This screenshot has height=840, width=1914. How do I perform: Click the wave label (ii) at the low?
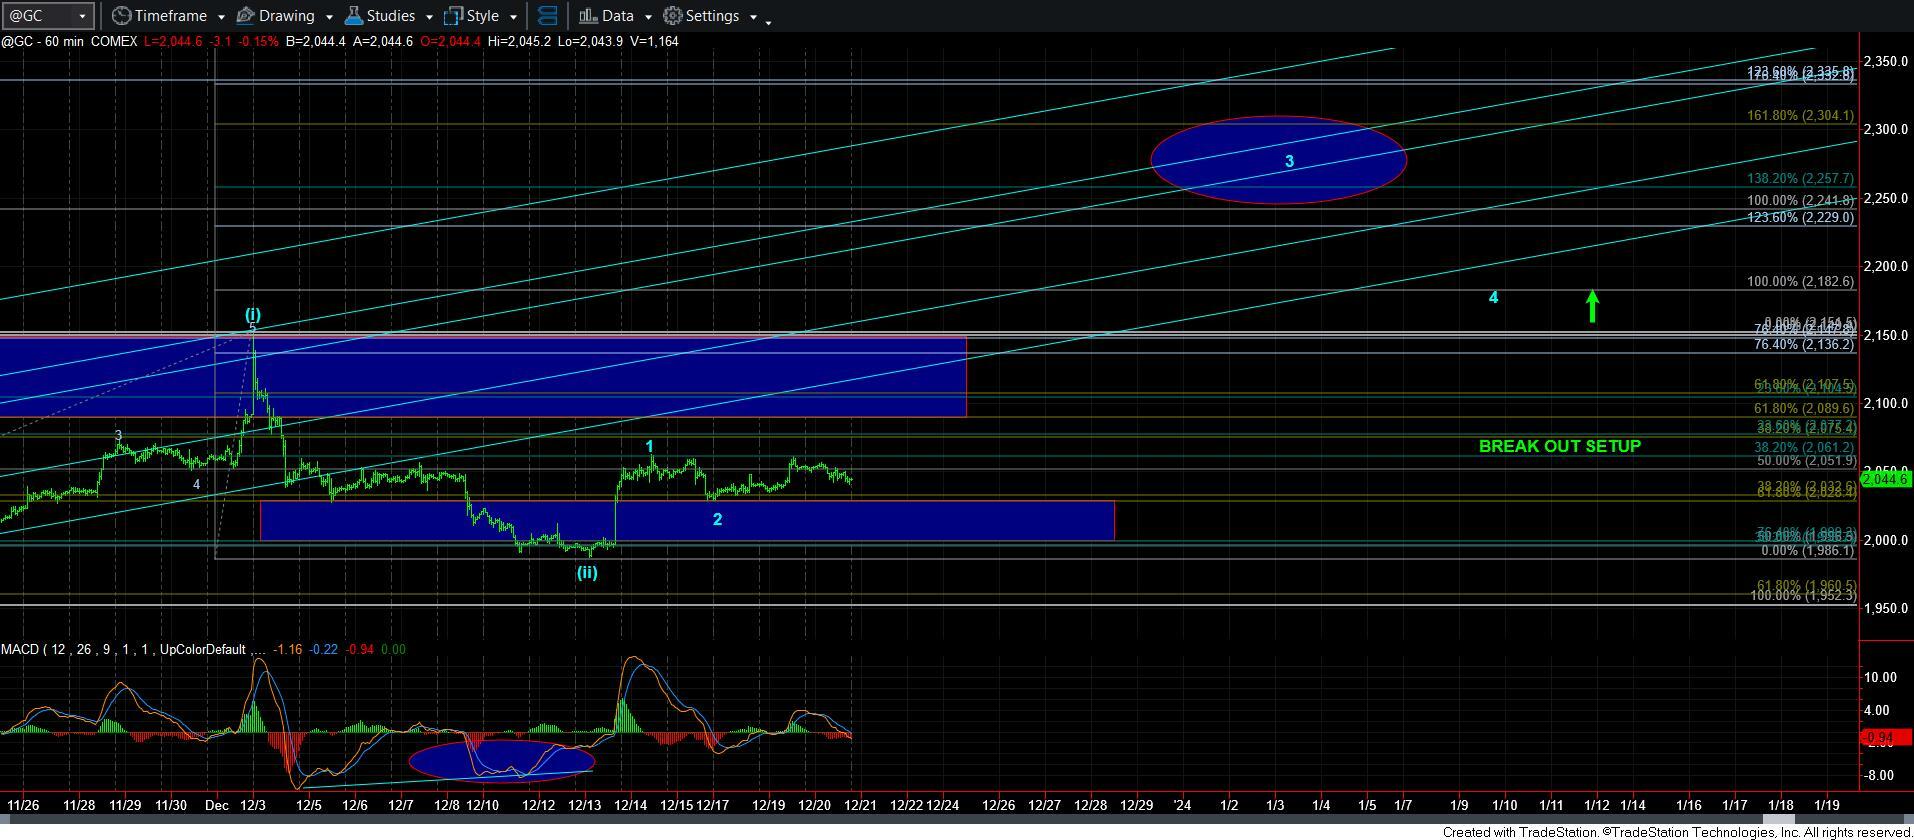pos(587,573)
